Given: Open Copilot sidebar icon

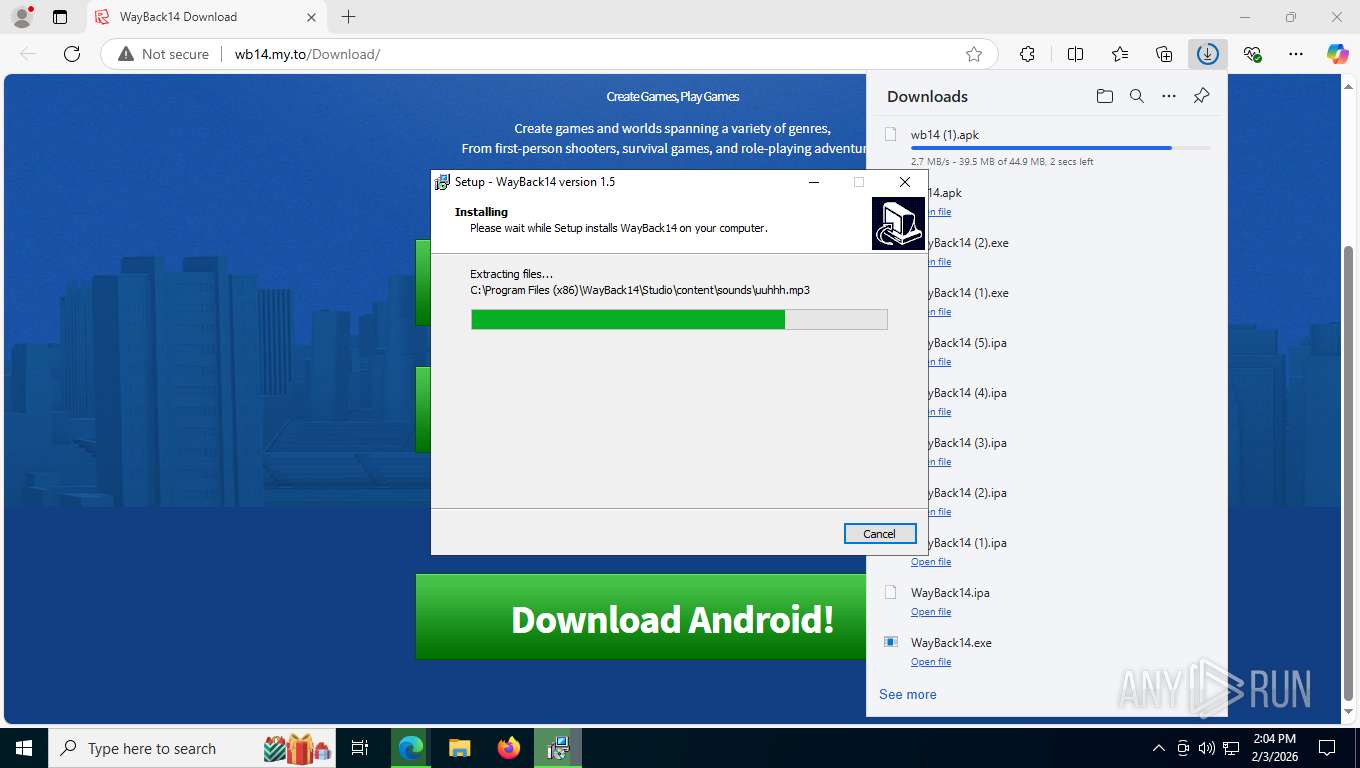Looking at the screenshot, I should pos(1337,54).
